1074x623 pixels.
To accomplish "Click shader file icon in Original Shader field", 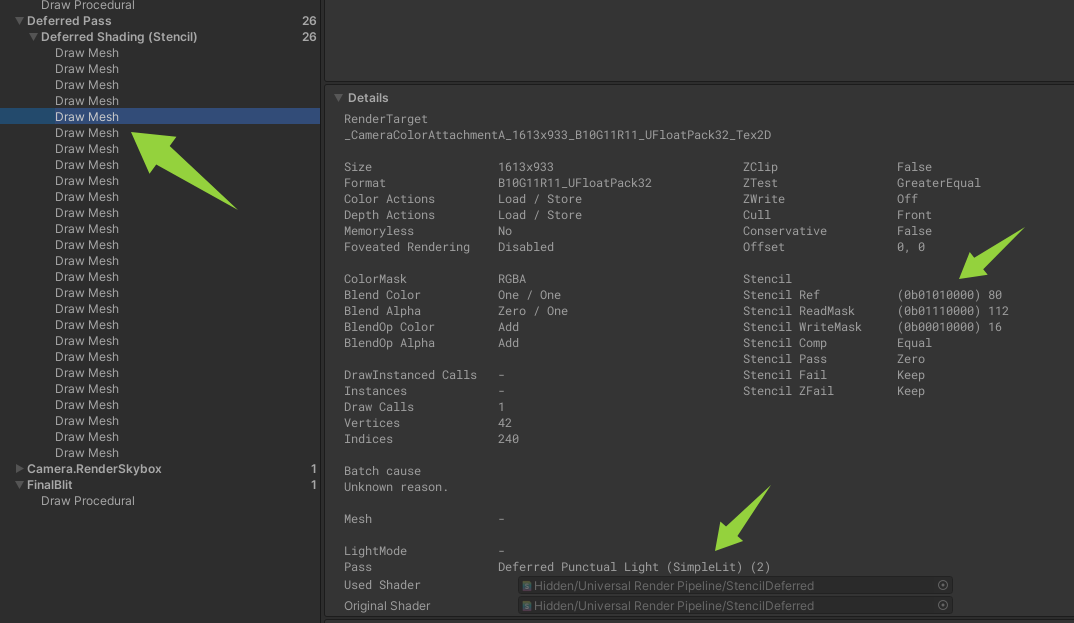I will pos(527,606).
